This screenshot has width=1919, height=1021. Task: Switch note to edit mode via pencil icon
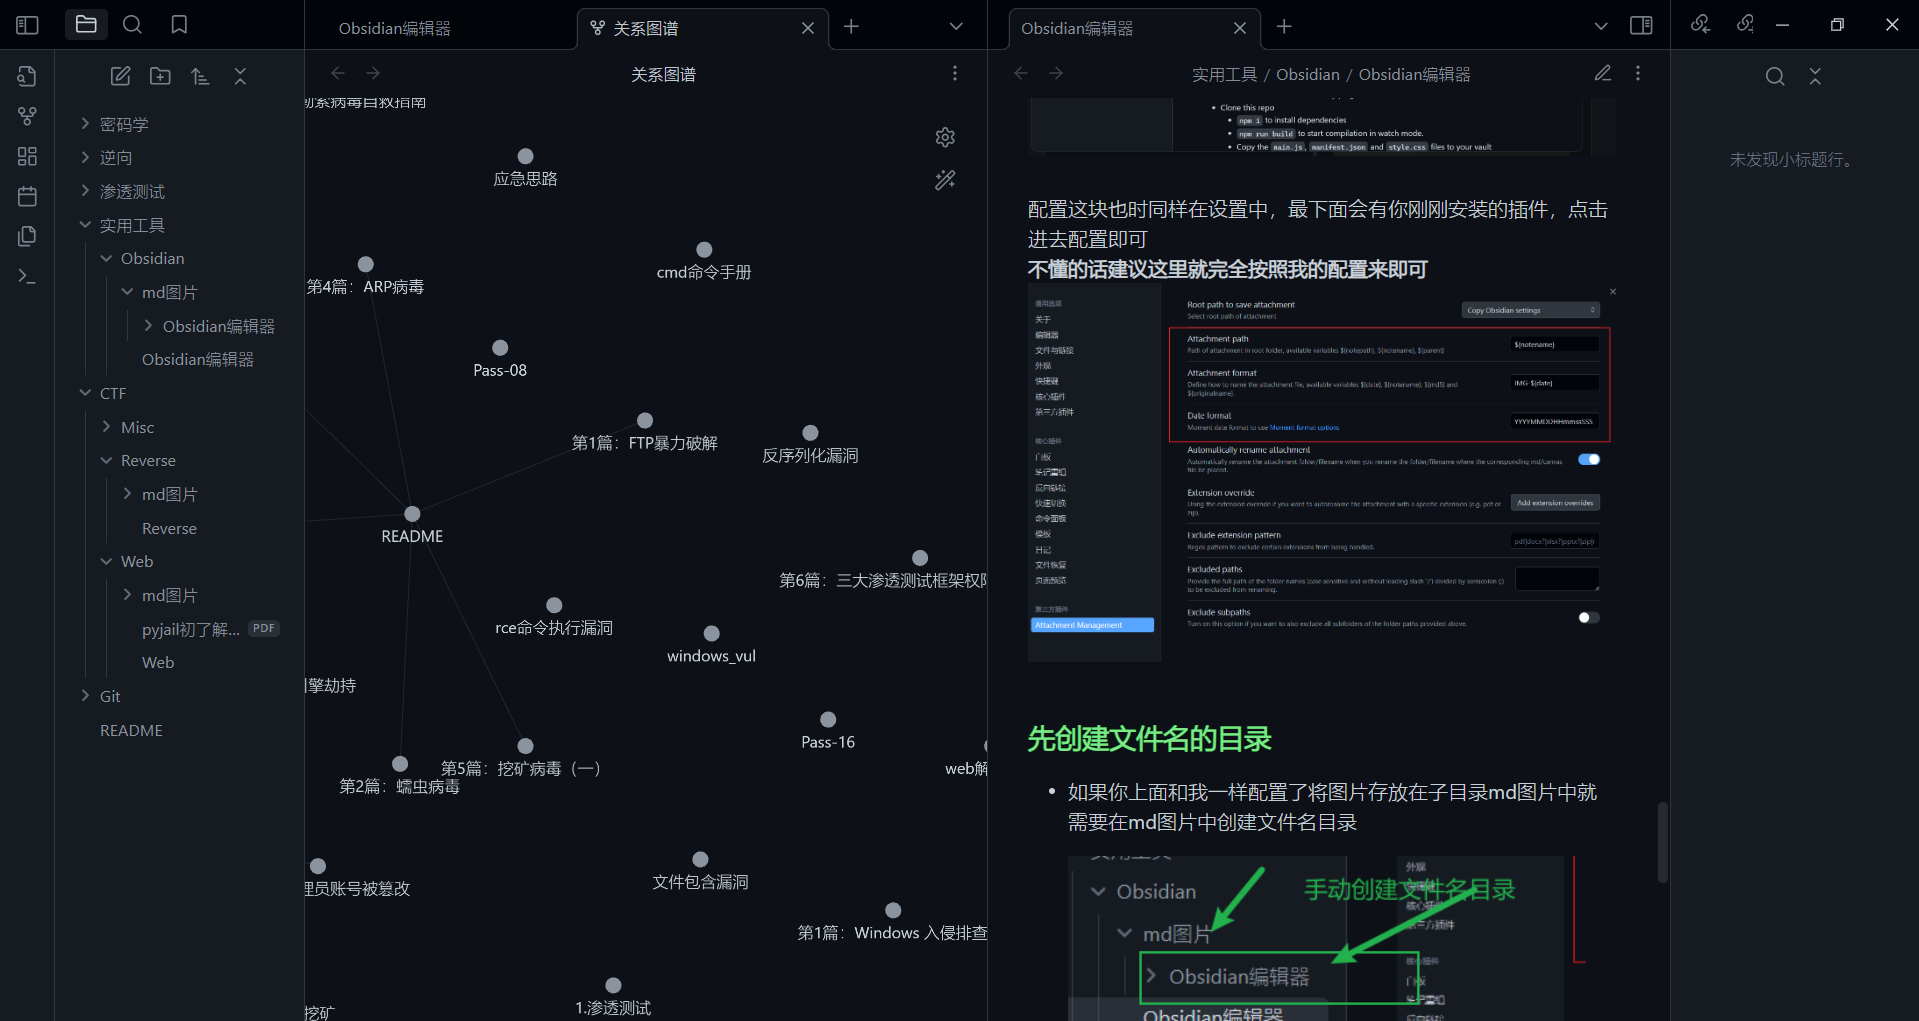[x=1602, y=73]
